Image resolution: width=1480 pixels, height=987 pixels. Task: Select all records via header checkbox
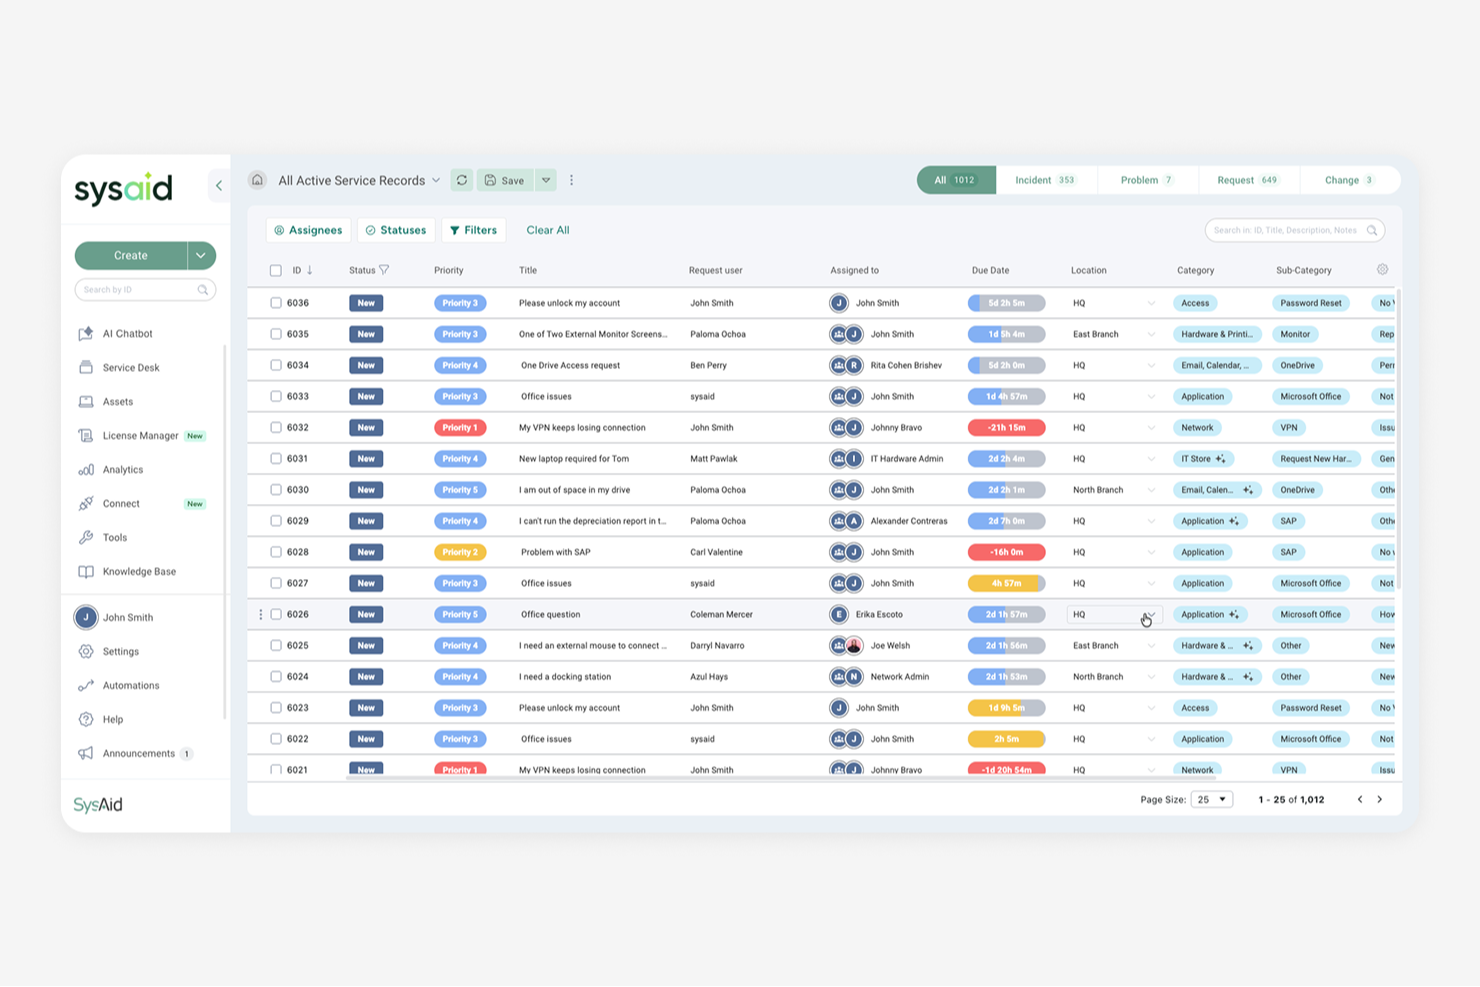pos(276,270)
